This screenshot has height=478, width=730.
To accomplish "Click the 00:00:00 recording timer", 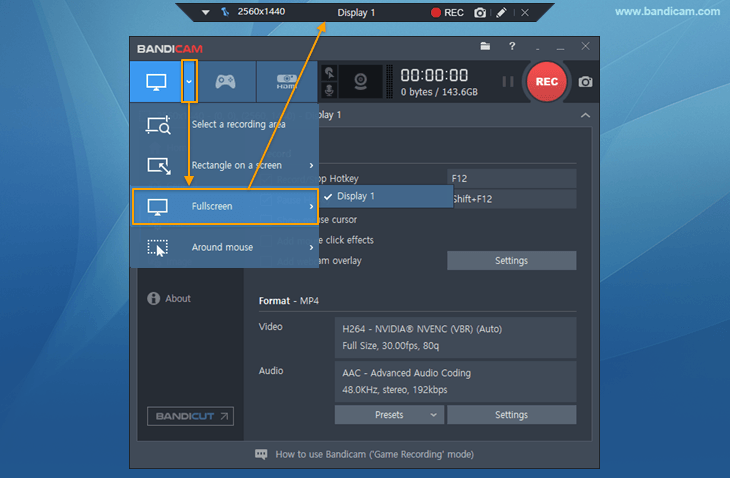I will 434,75.
